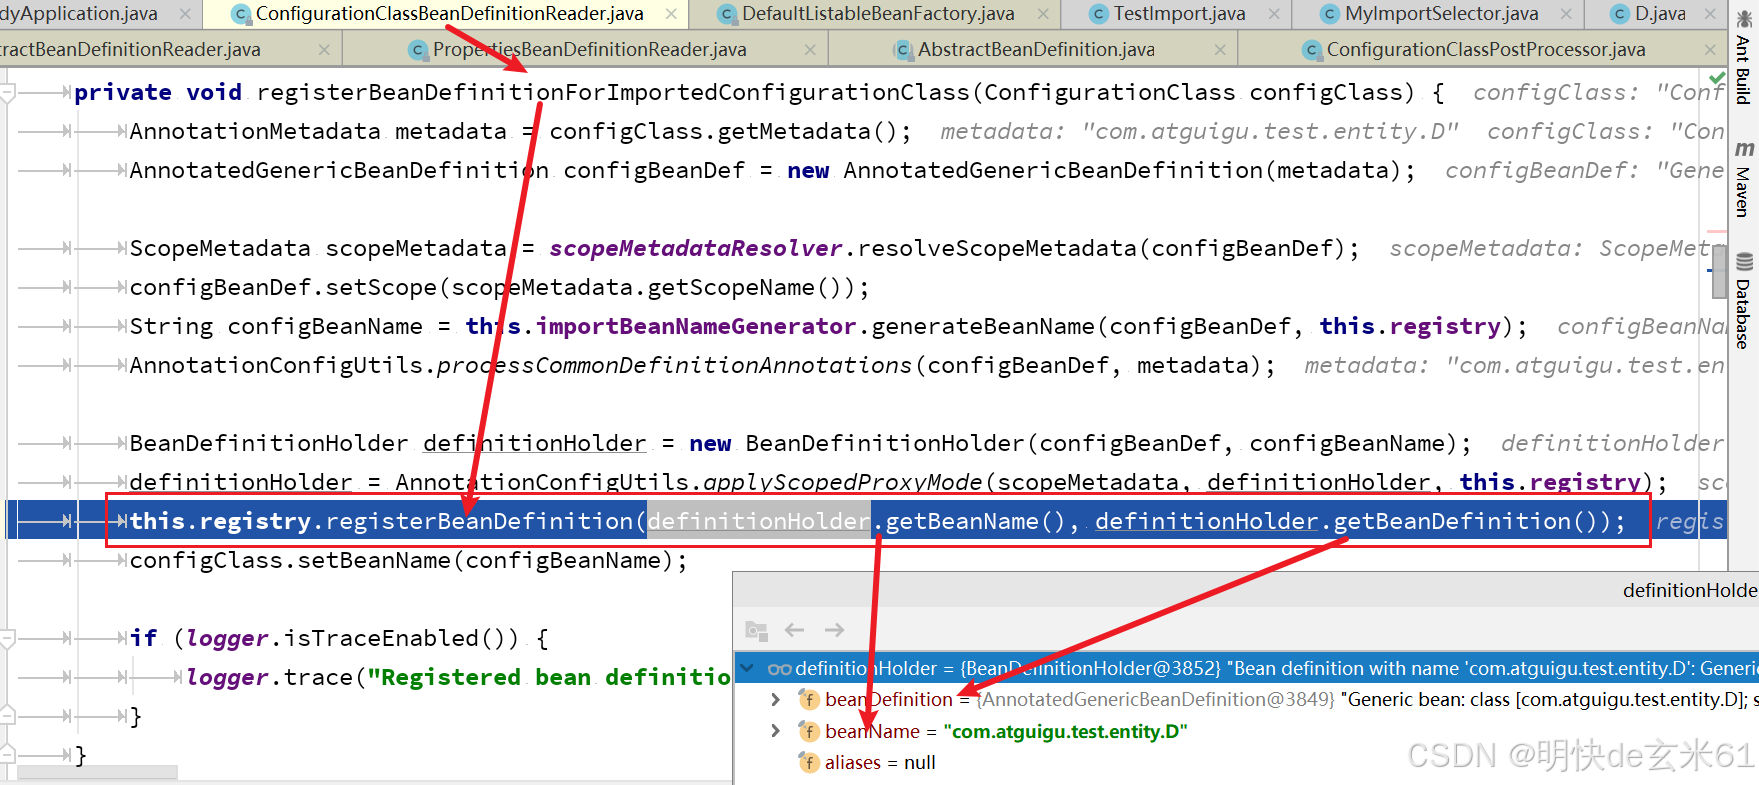The width and height of the screenshot is (1759, 785).
Task: Close AbstractBeanDefinition.java tab
Action: click(x=1220, y=49)
